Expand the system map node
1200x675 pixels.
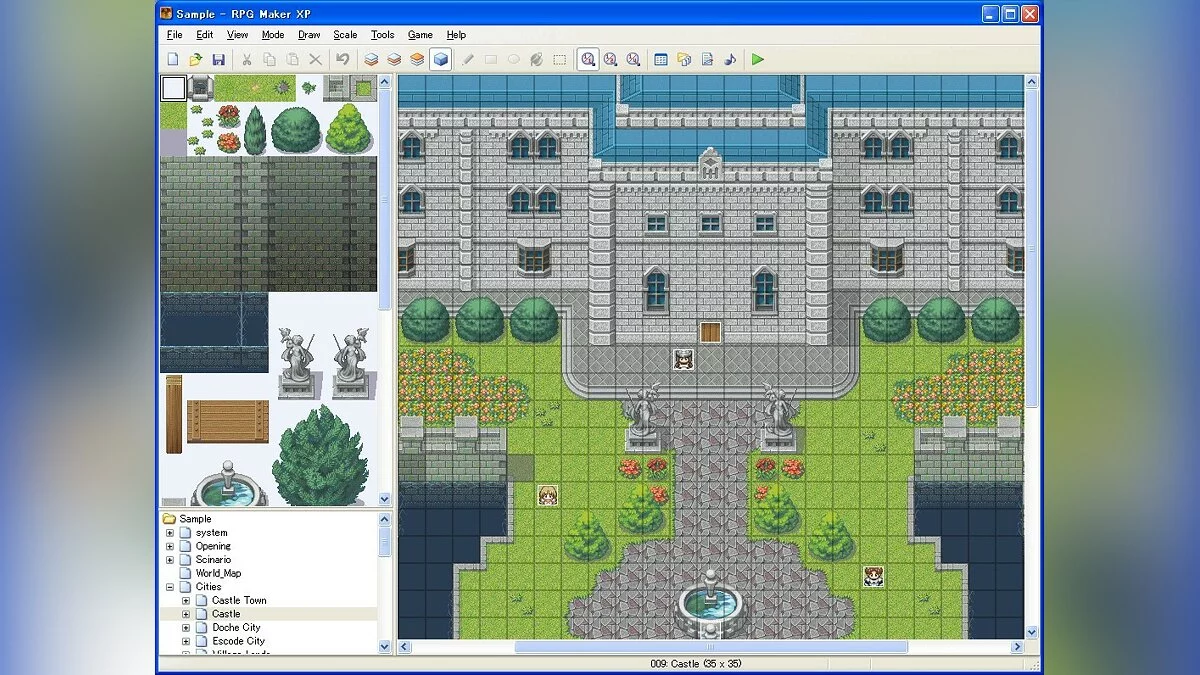[169, 533]
